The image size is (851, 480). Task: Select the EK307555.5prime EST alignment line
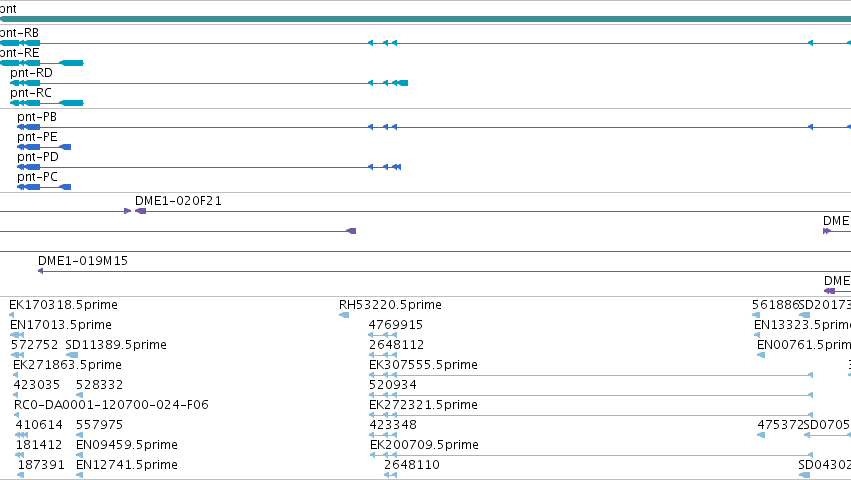(x=591, y=375)
